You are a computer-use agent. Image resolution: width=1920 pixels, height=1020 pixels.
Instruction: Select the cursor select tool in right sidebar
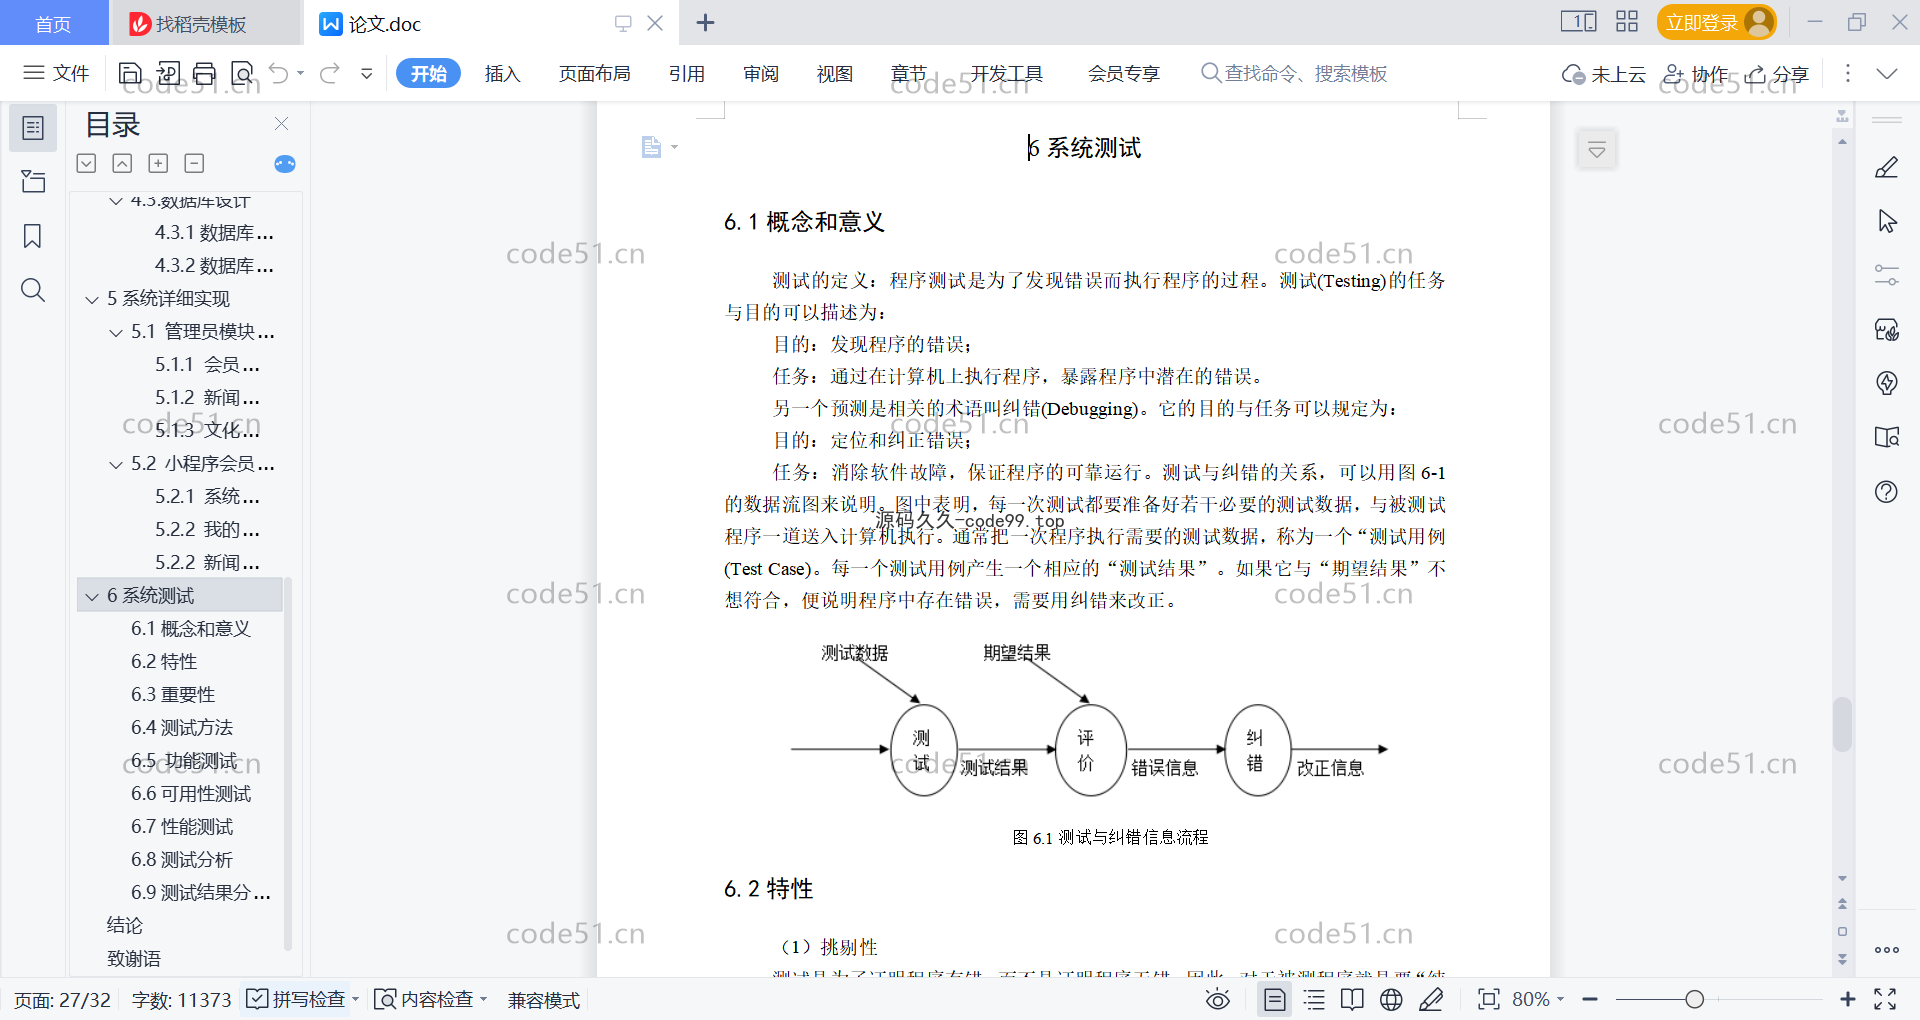pos(1886,221)
